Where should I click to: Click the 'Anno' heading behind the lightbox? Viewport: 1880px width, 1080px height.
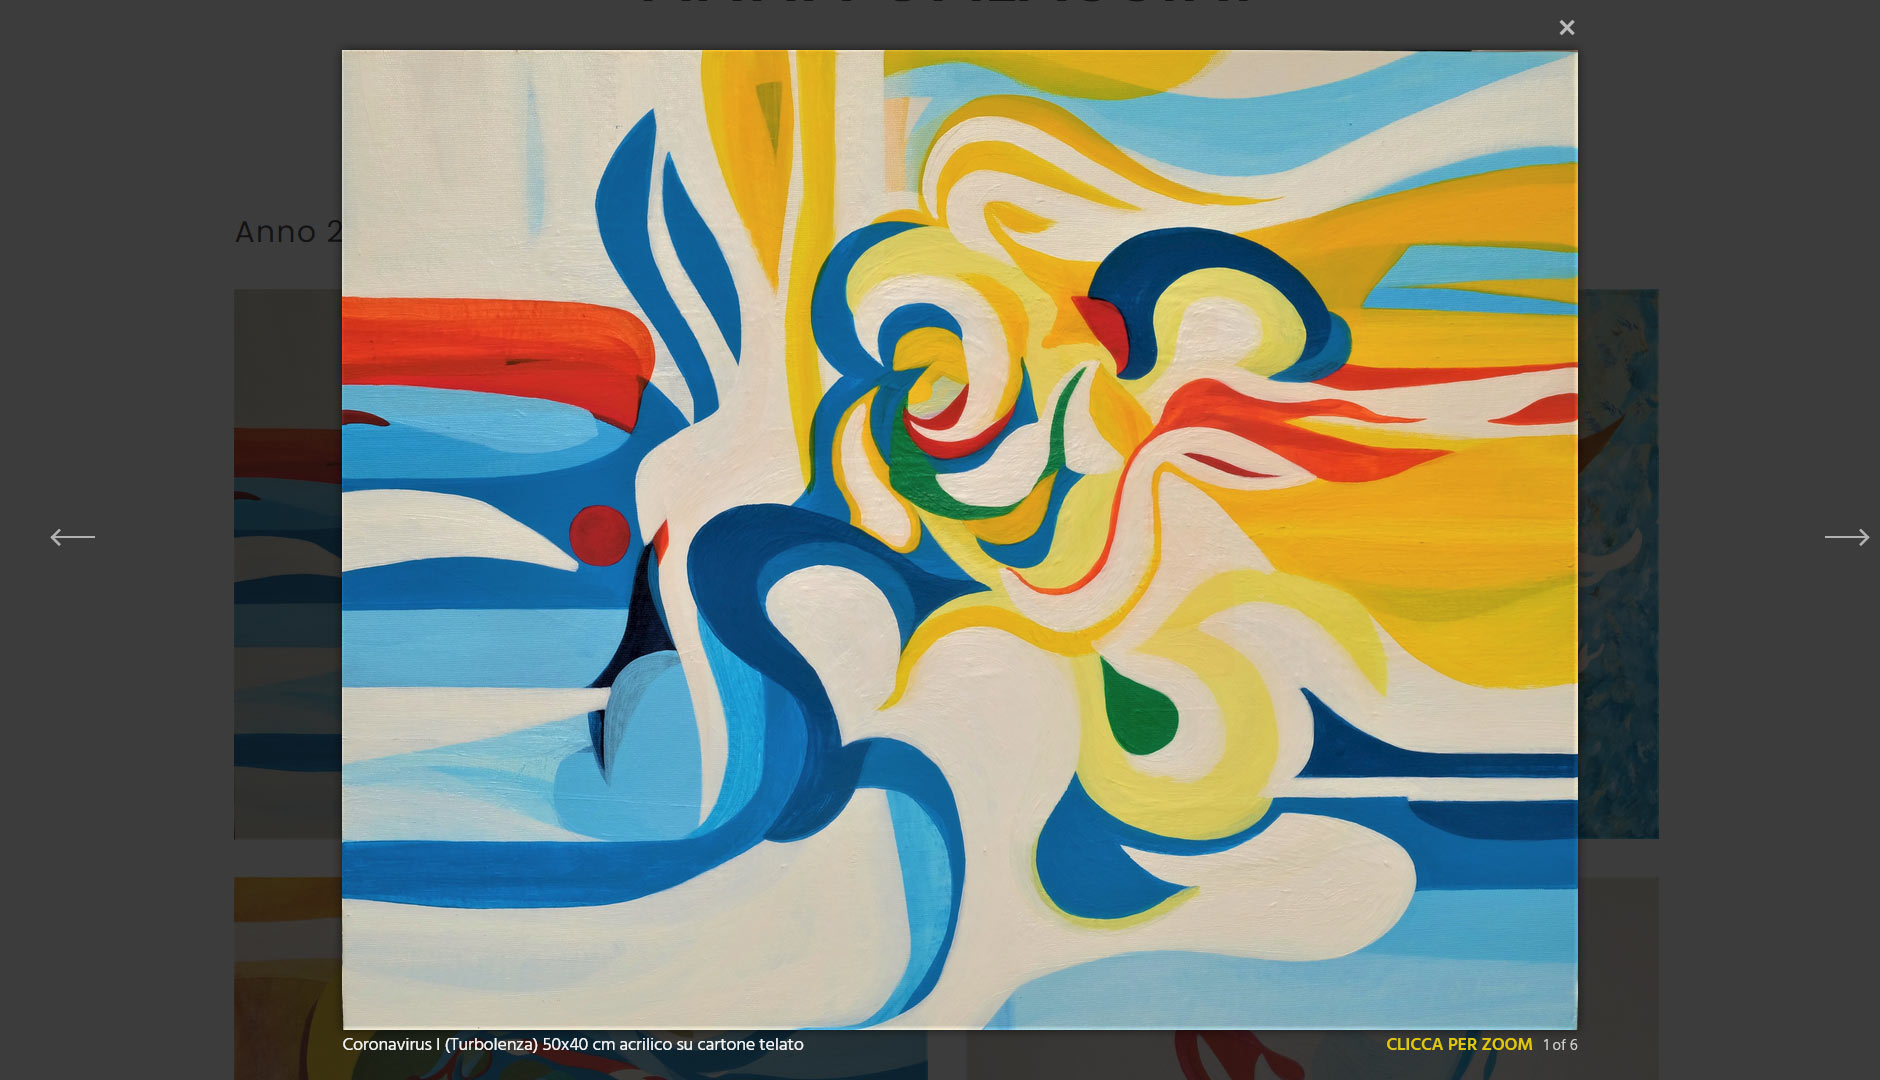(x=289, y=232)
